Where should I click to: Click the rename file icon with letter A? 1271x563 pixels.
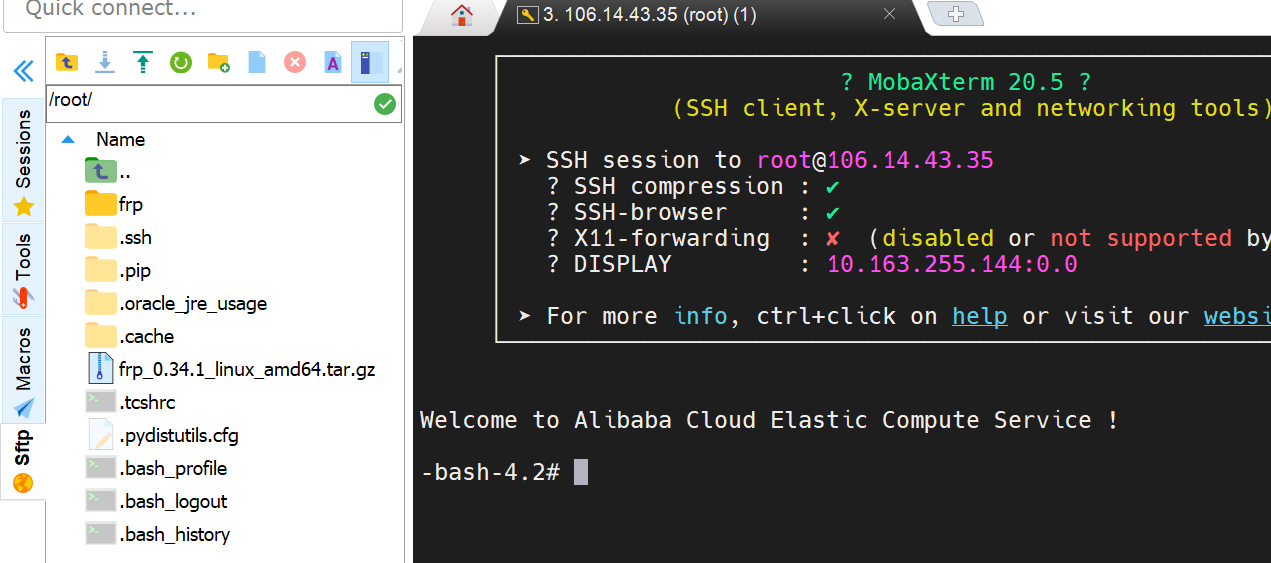point(333,62)
